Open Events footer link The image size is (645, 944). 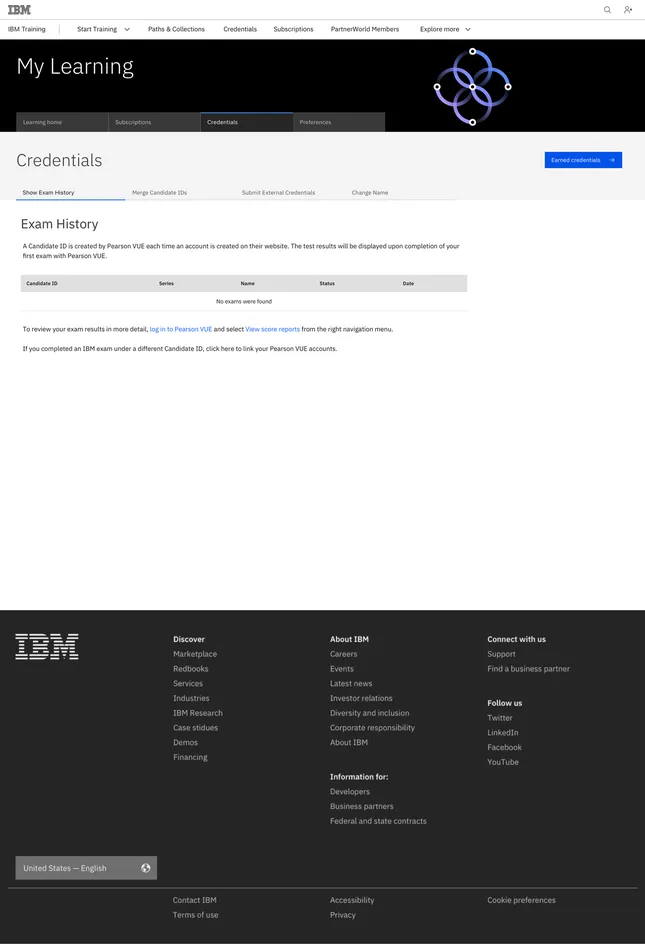click(342, 669)
